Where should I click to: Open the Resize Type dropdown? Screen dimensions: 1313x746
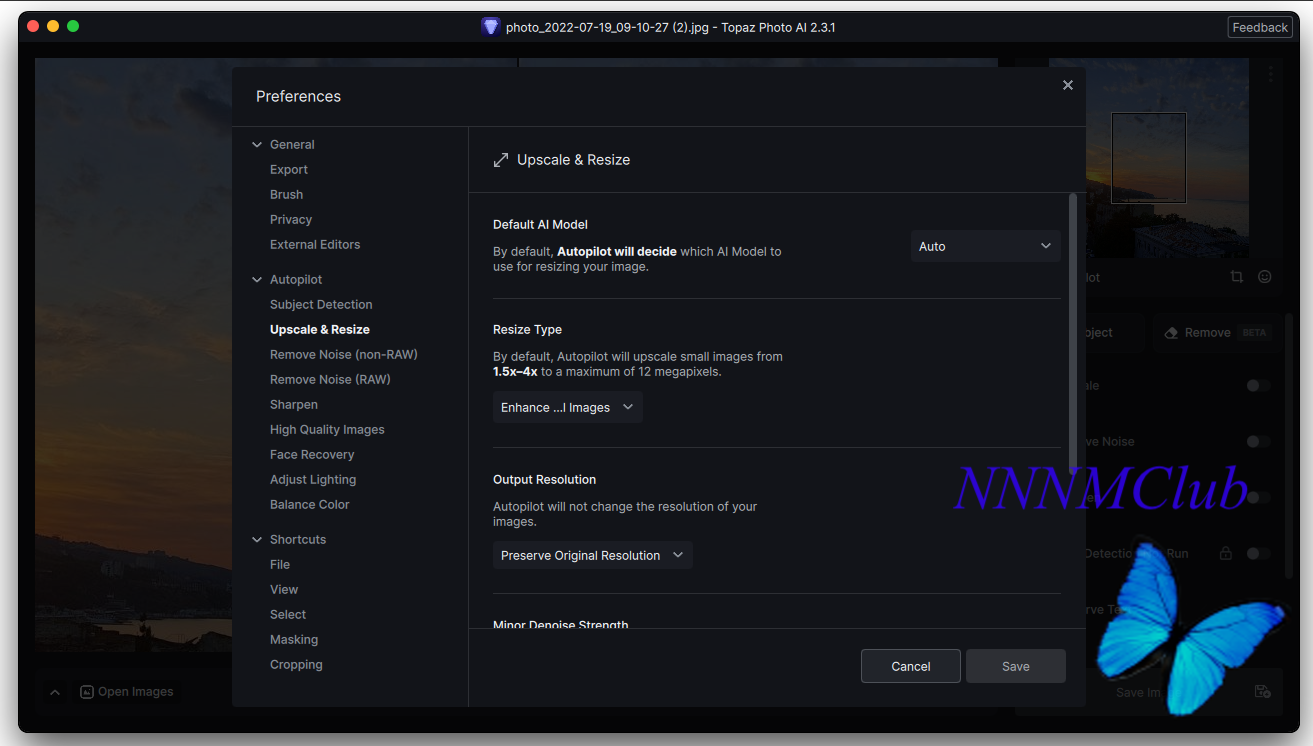coord(567,407)
